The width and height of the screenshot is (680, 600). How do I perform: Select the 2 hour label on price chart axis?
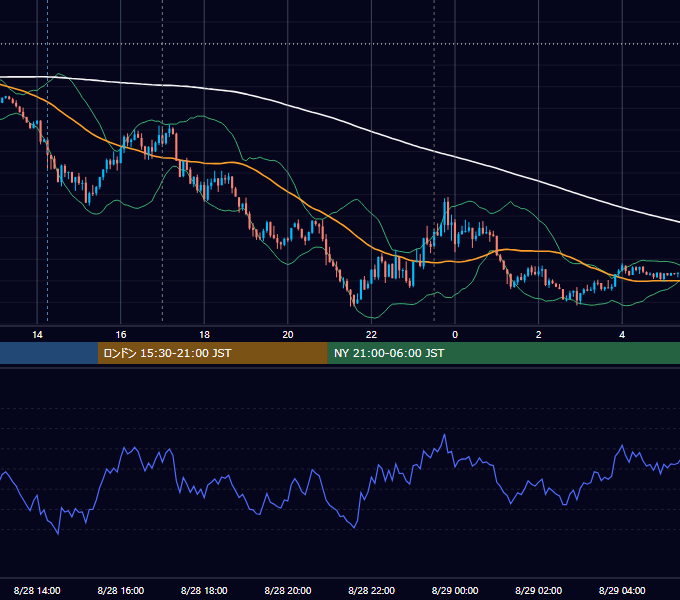[x=539, y=335]
